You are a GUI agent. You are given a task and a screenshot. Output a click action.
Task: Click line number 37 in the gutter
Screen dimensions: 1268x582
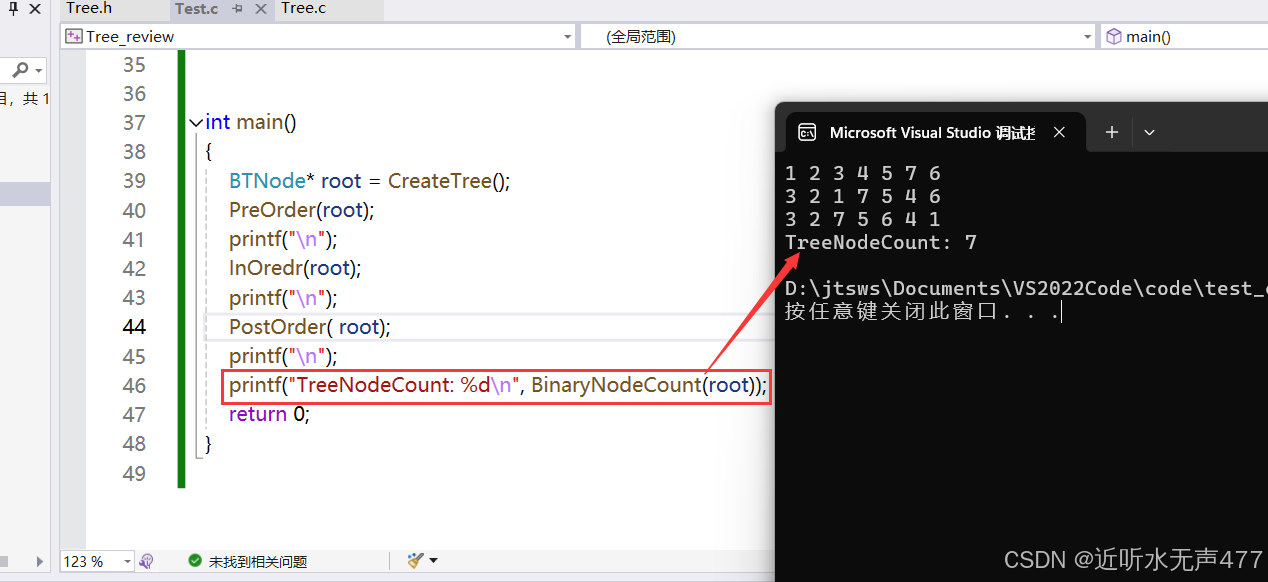[x=134, y=123]
